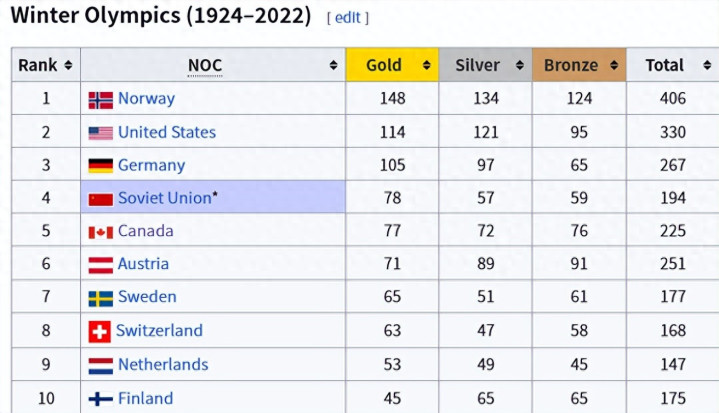Sort table by NOC column arrows
The height and width of the screenshot is (413, 719).
pyautogui.click(x=333, y=66)
